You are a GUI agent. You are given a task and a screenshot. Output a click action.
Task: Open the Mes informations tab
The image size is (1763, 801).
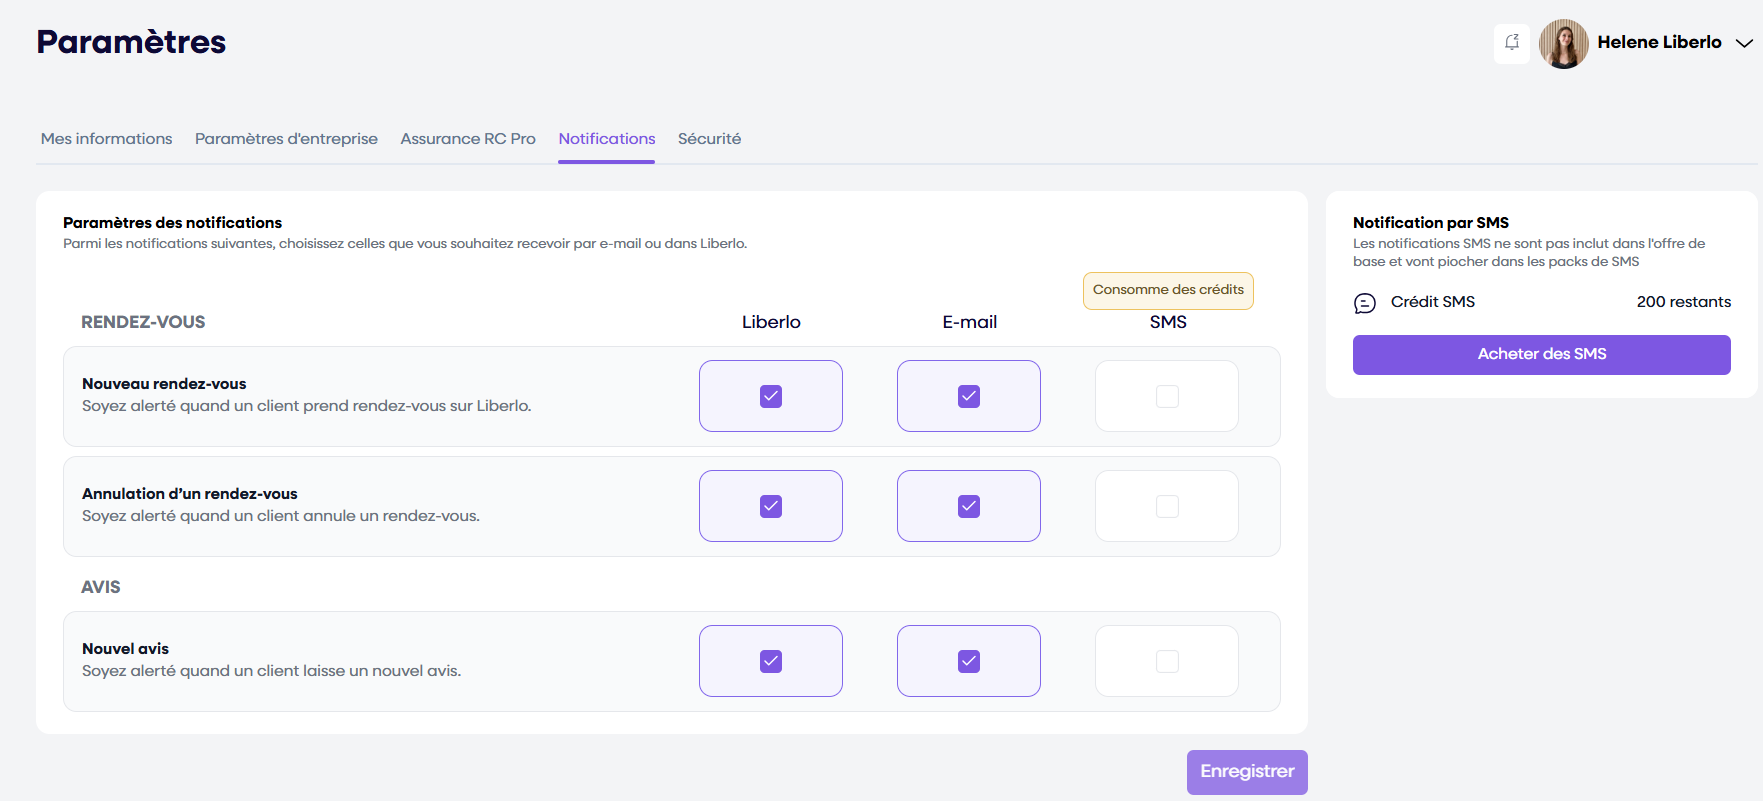click(x=106, y=139)
